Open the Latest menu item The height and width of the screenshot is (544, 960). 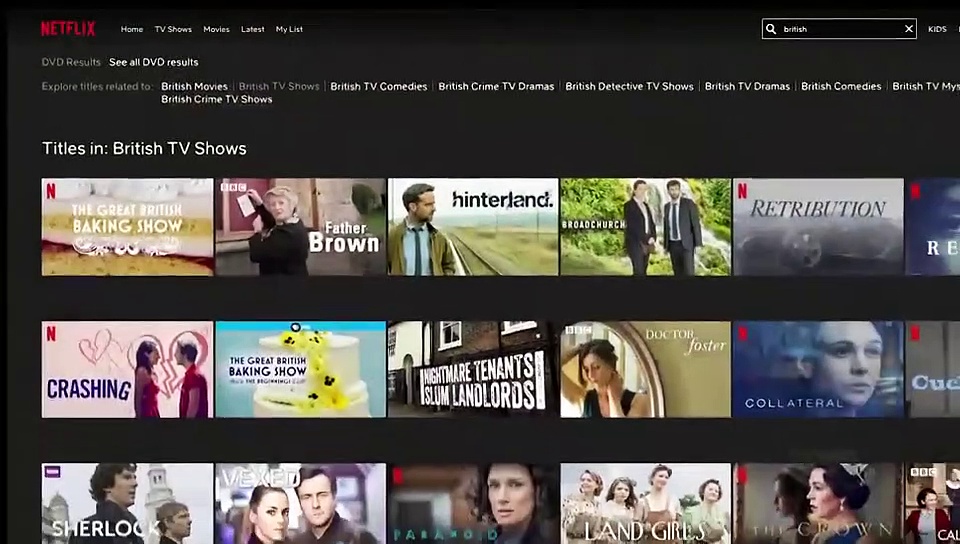click(252, 29)
